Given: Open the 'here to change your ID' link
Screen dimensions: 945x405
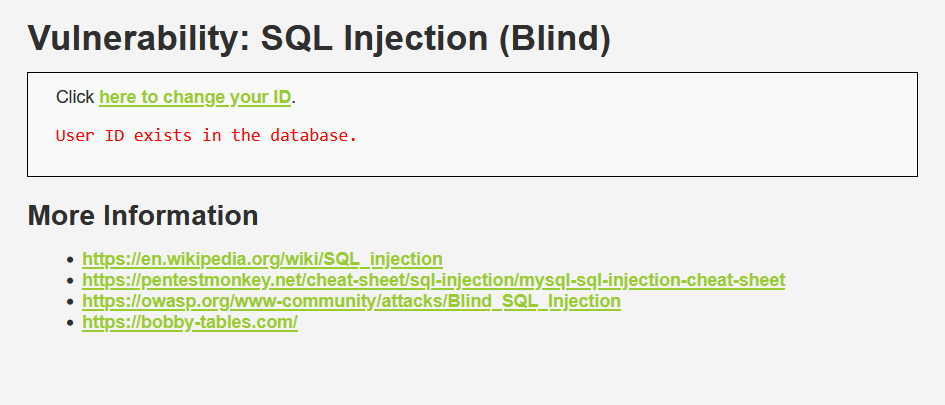Looking at the screenshot, I should [x=195, y=97].
